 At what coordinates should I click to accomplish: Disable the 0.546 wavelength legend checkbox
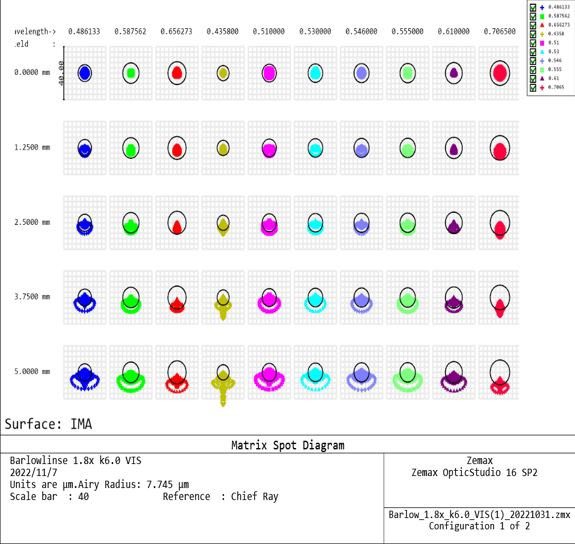pyautogui.click(x=533, y=61)
